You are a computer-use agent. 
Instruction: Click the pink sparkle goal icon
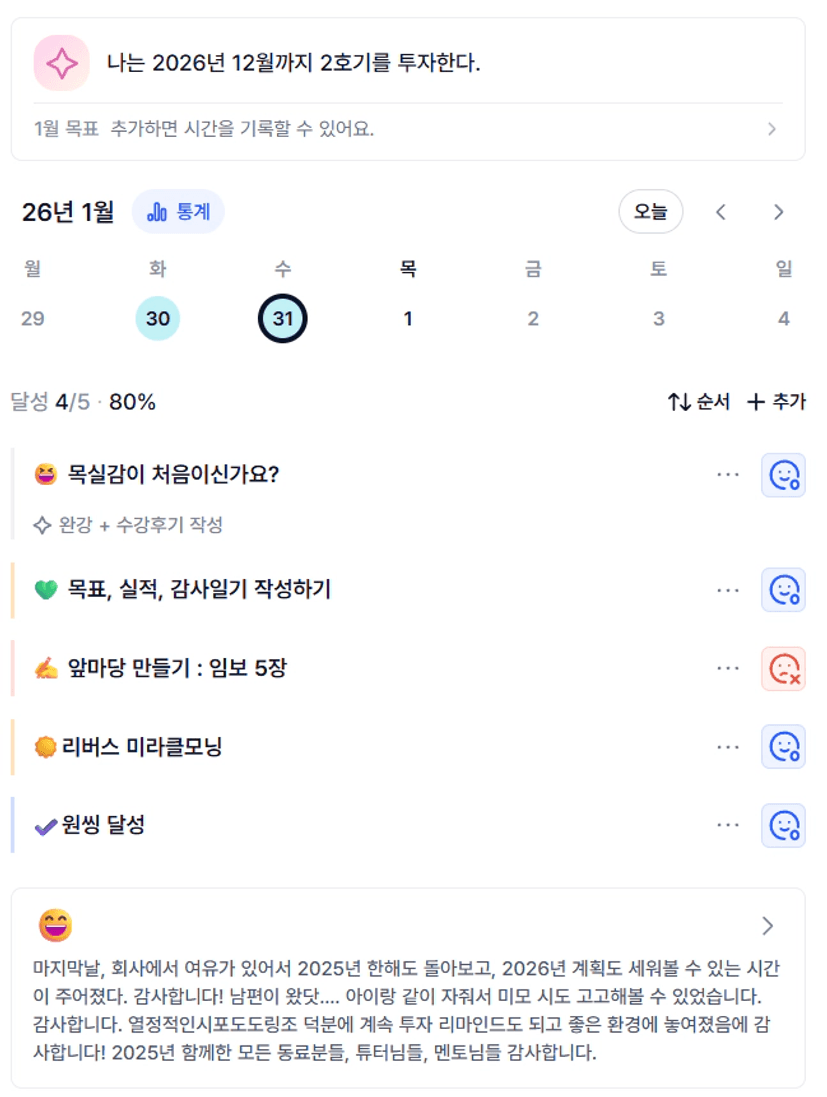pyautogui.click(x=62, y=63)
